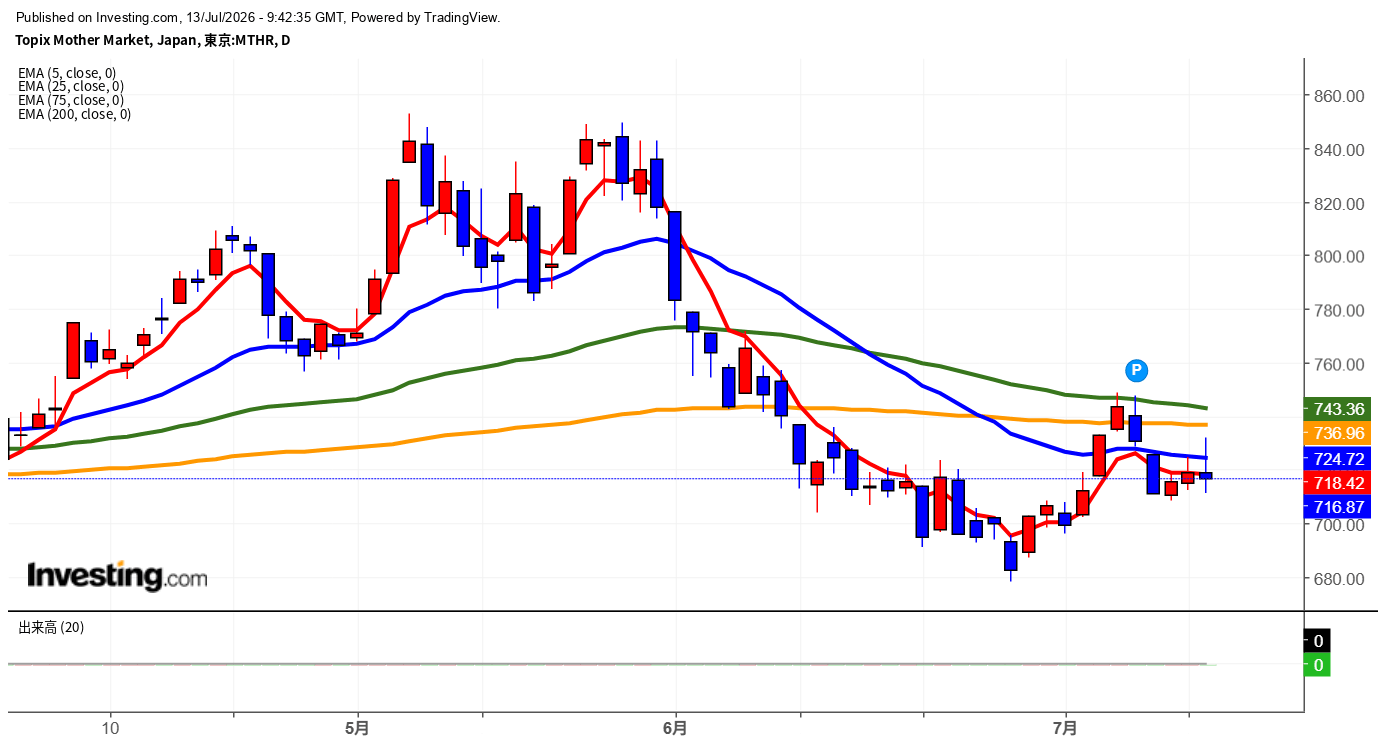This screenshot has width=1378, height=745.
Task: Click the red 718.42 price label
Action: 1338,483
